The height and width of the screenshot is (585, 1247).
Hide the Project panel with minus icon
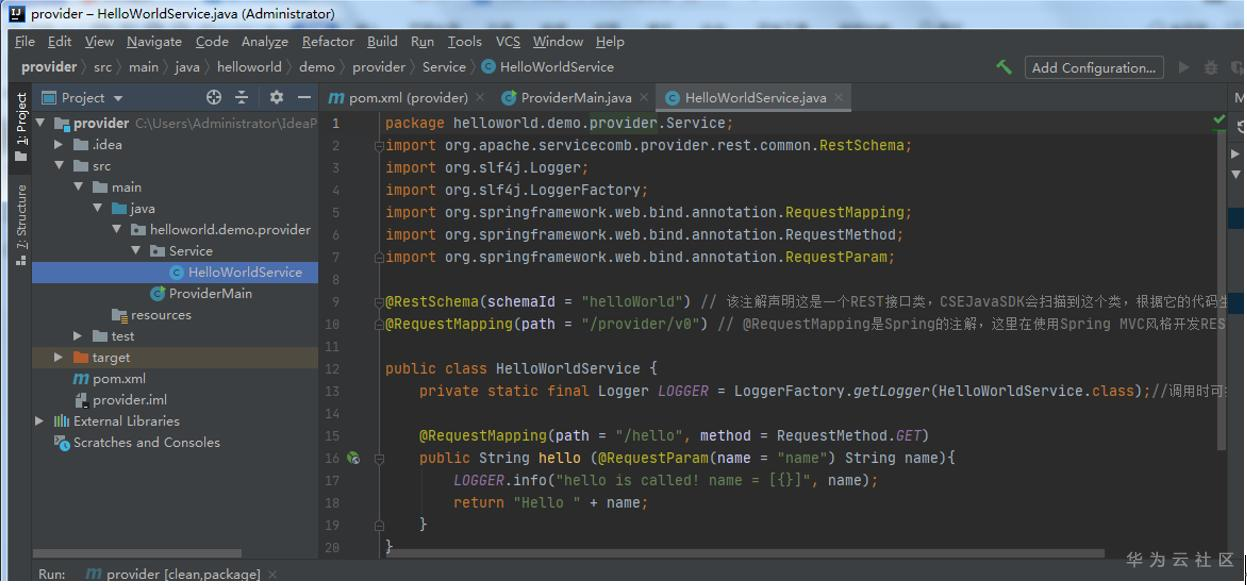304,97
